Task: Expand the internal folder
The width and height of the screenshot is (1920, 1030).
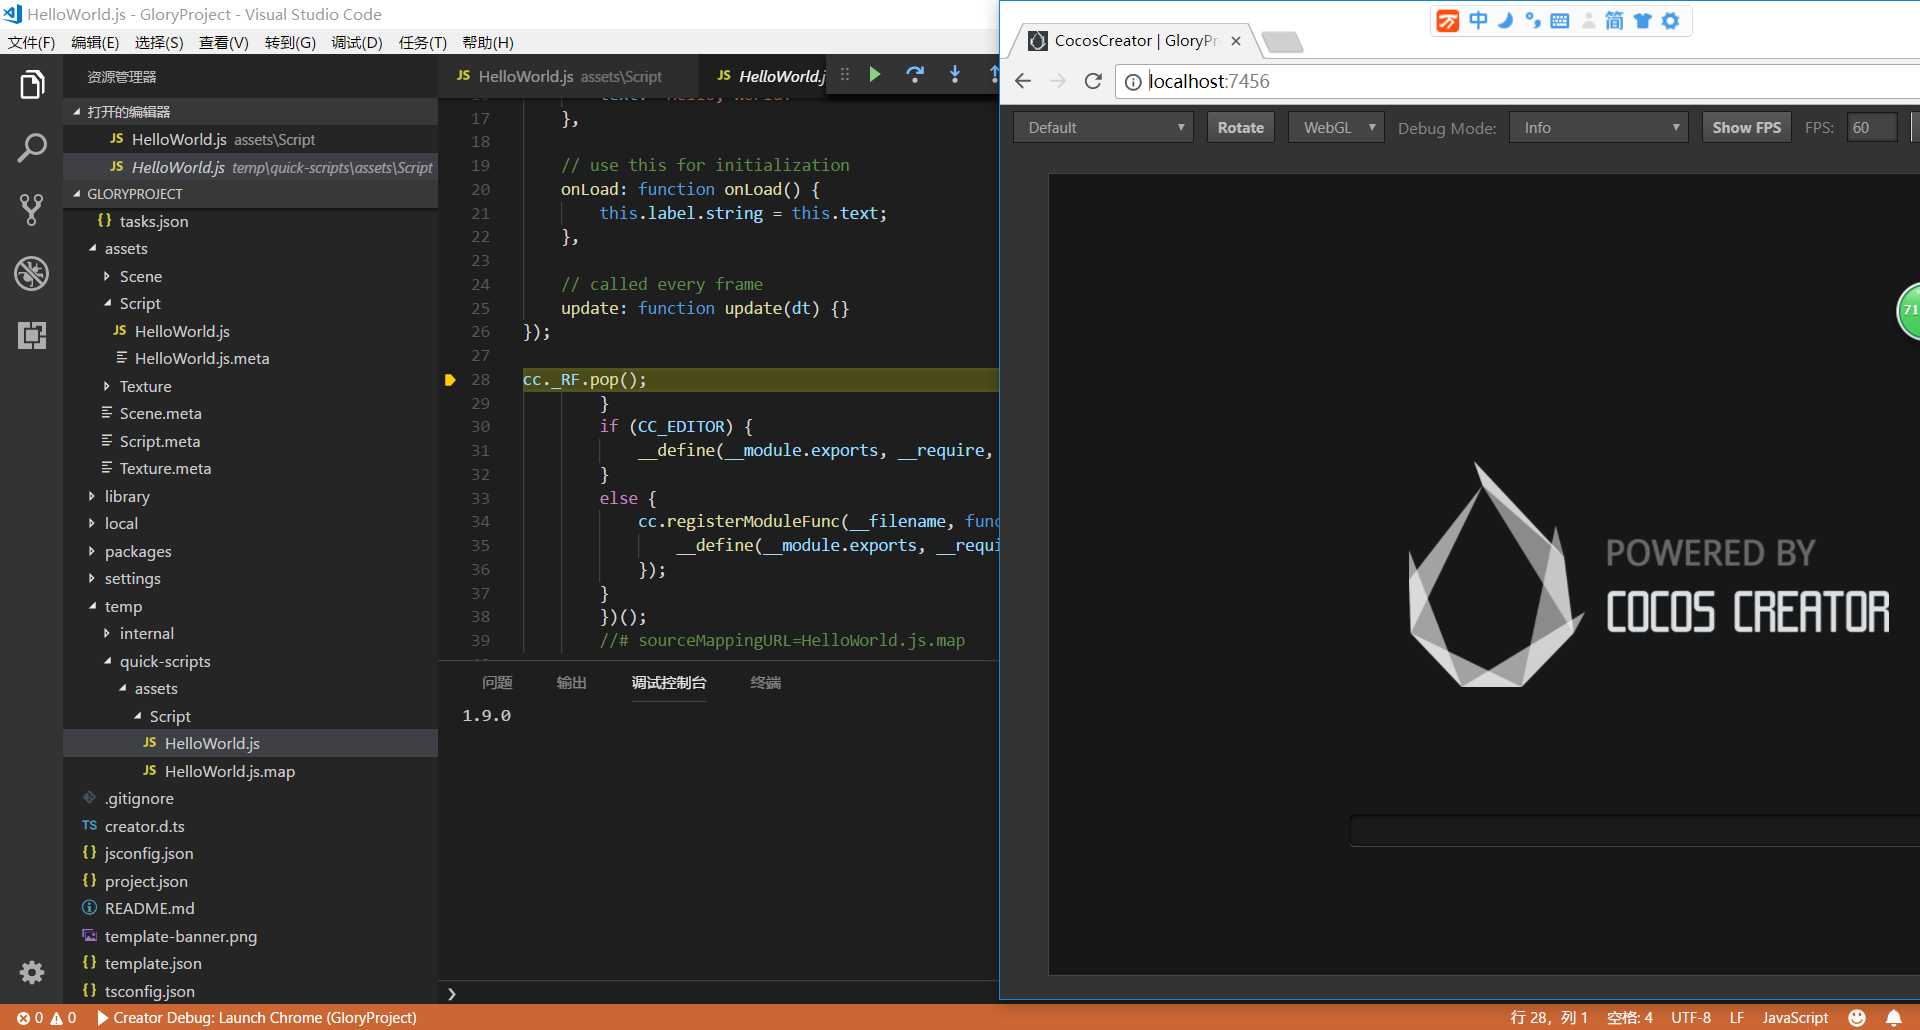Action: pos(146,634)
